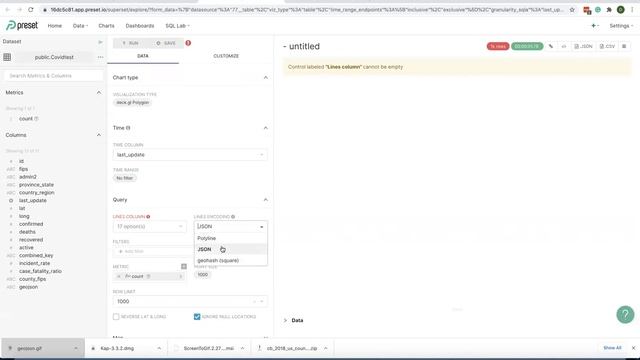Click the dataset table grid icon
The height and width of the screenshot is (360, 640).
(7, 57)
